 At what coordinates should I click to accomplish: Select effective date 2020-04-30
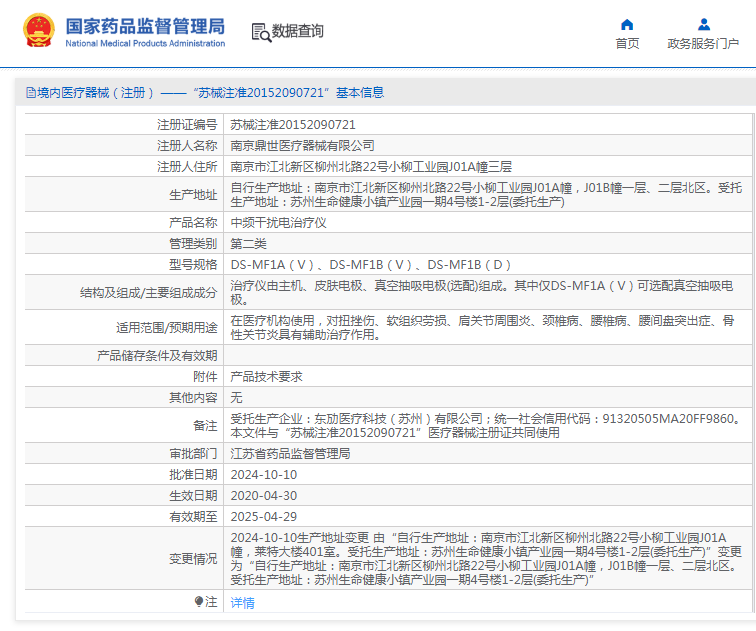[x=264, y=496]
